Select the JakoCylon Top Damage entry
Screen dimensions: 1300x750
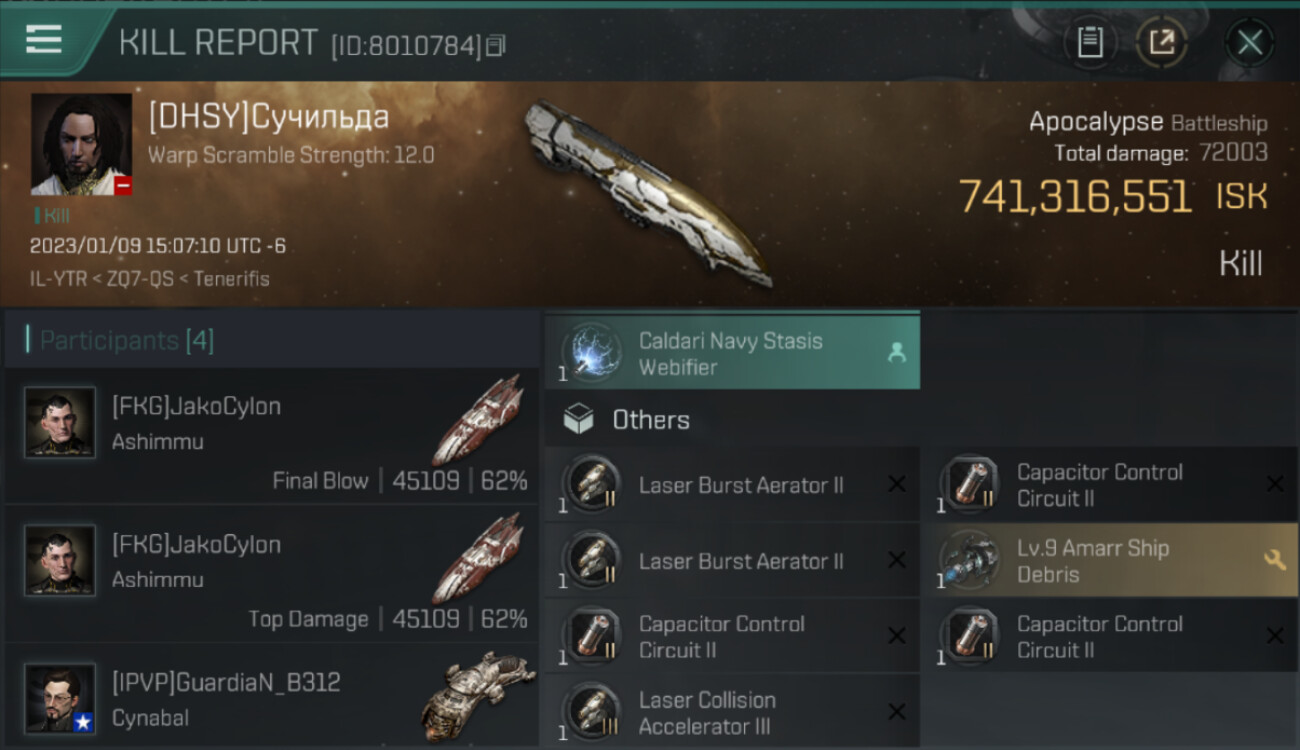point(271,573)
